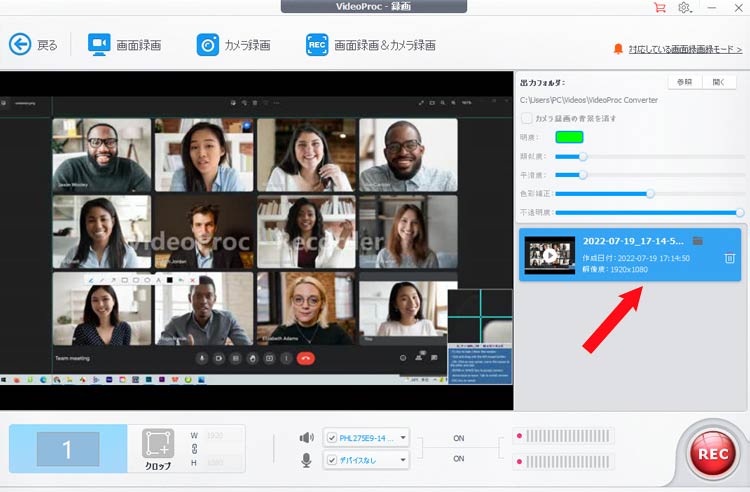Viewport: 750px width, 492px height.
Task: Toggle the speaker device PHL275E9 checkbox
Action: pos(332,437)
